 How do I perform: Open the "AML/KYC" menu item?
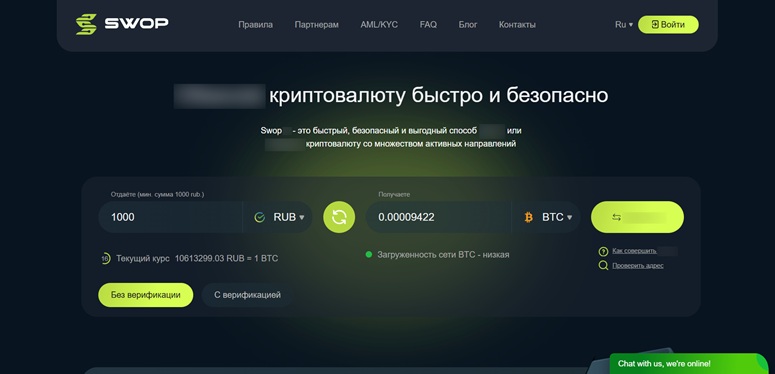[x=379, y=25]
